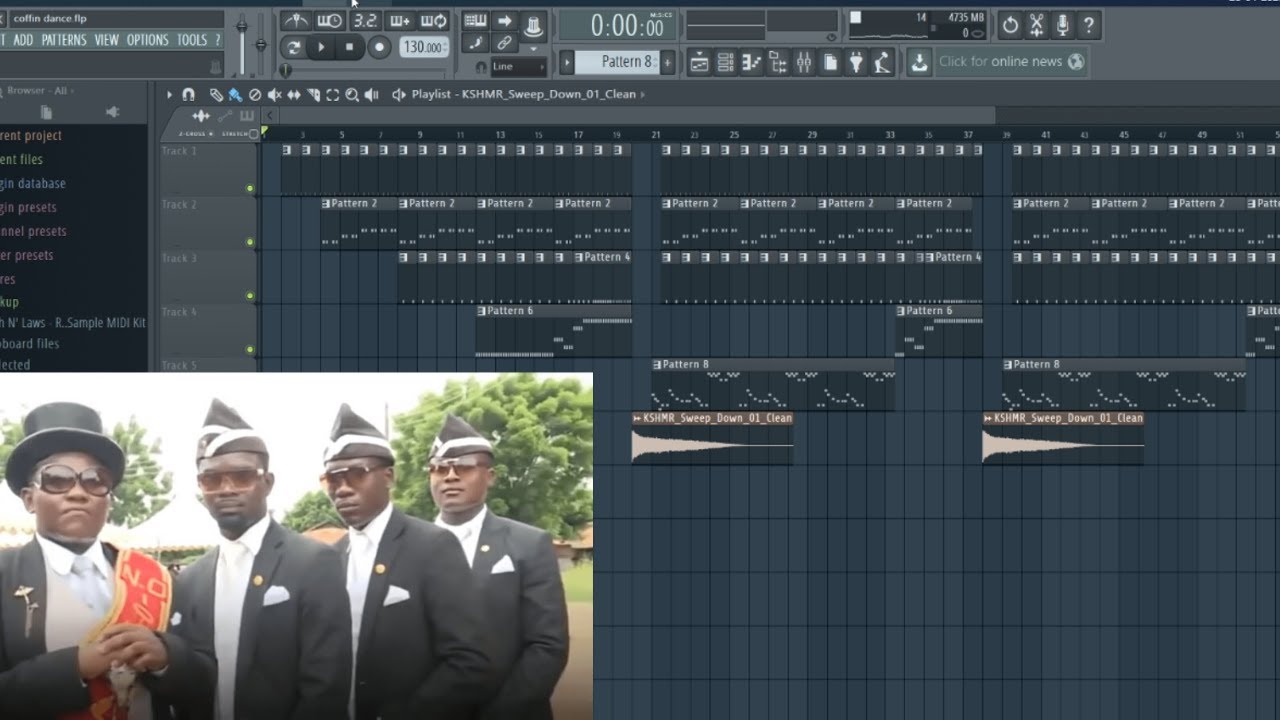Toggle pattern/song mode button

tap(293, 47)
